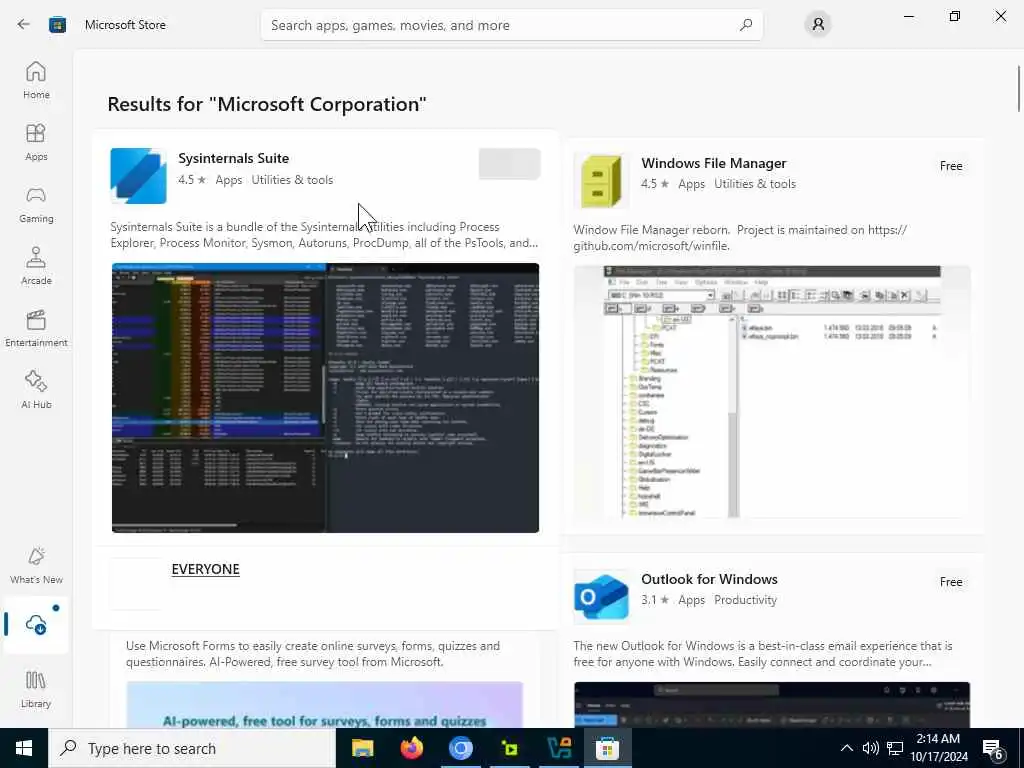1024x768 pixels.
Task: Open the Apps section in sidebar
Action: tap(36, 142)
